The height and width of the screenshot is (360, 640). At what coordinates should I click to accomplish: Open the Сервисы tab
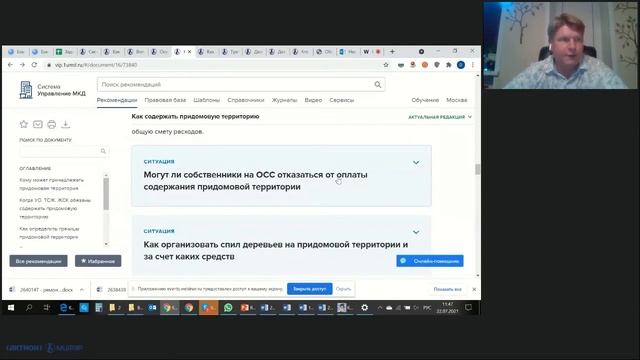click(x=342, y=100)
